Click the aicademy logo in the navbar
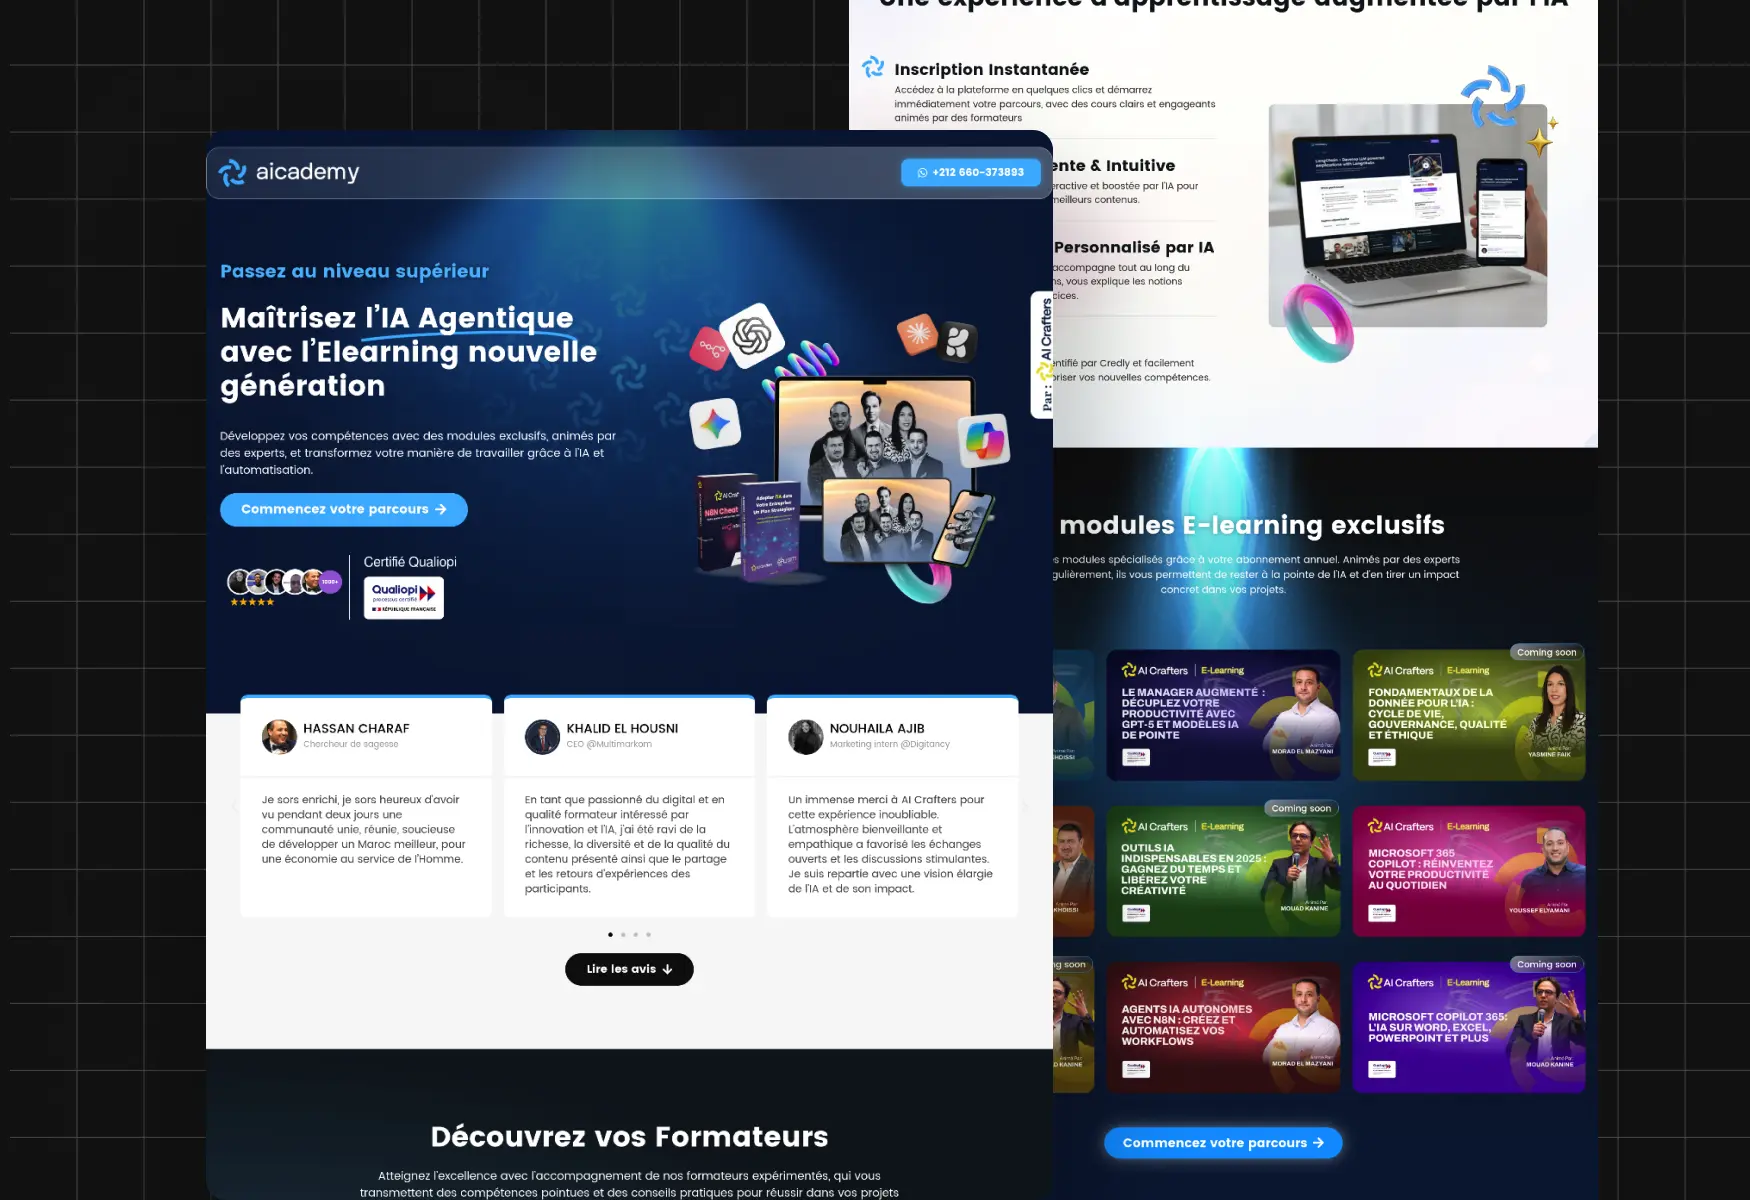The width and height of the screenshot is (1750, 1200). [288, 171]
